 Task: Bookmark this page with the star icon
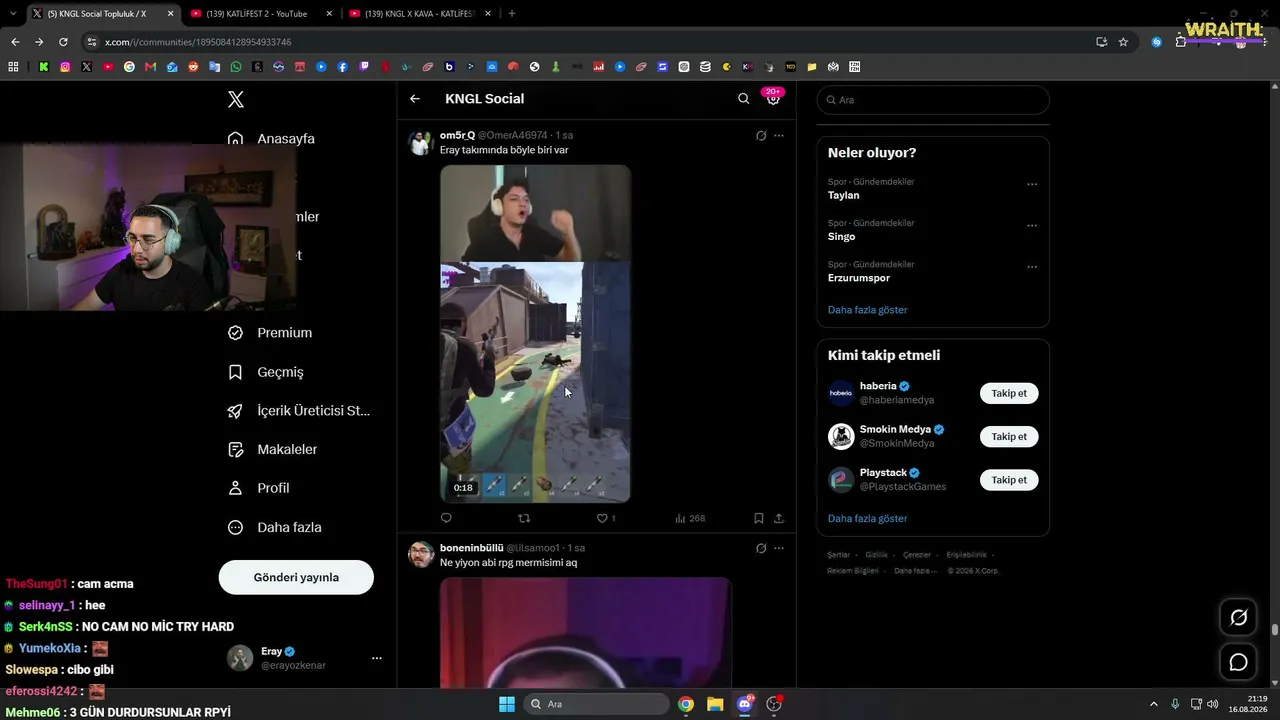click(x=1123, y=42)
